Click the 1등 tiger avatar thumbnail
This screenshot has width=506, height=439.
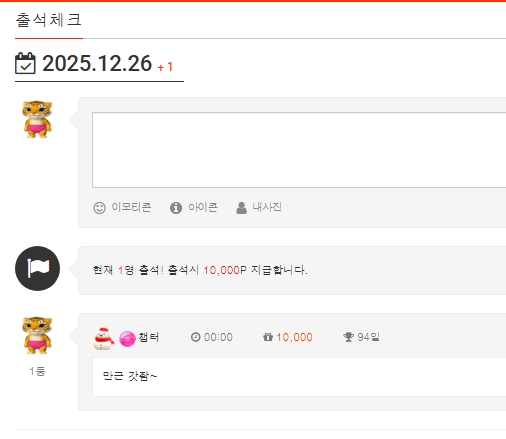[x=37, y=335]
